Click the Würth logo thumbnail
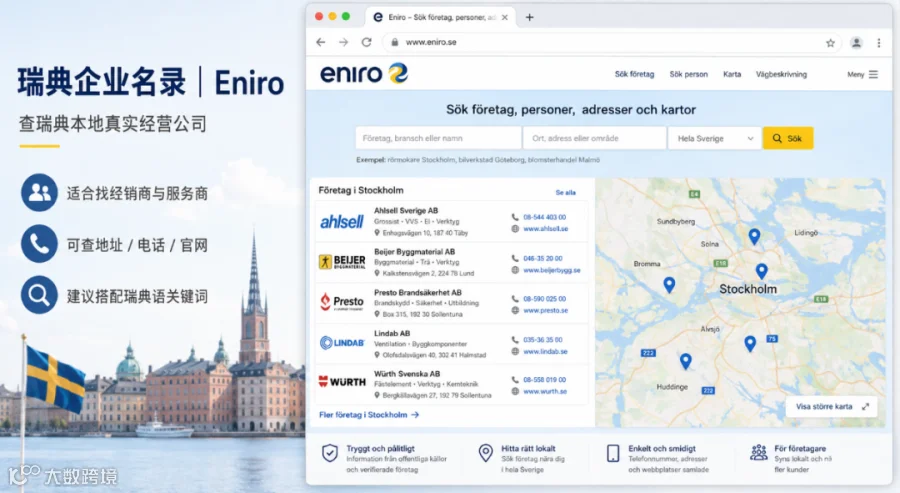Screen dimensions: 900x493 click(342, 382)
